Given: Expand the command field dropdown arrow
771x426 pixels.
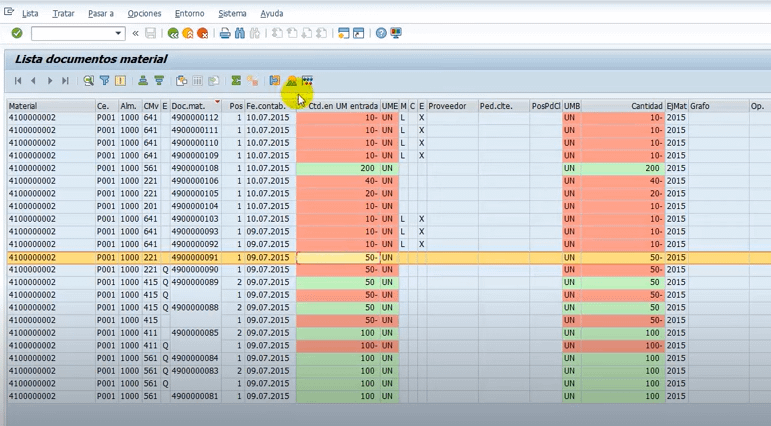Looking at the screenshot, I should 118,33.
